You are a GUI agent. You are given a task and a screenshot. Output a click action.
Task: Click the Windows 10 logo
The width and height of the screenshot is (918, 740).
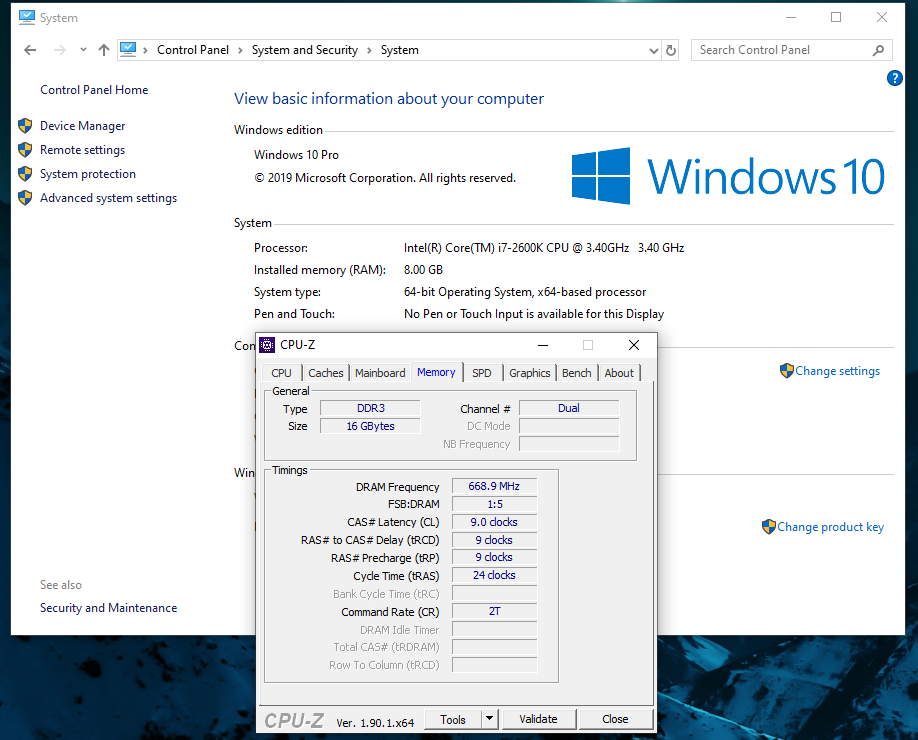pos(728,176)
